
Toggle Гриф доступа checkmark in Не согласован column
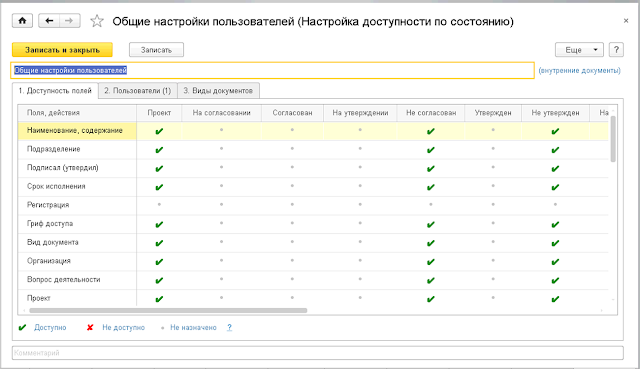[431, 225]
